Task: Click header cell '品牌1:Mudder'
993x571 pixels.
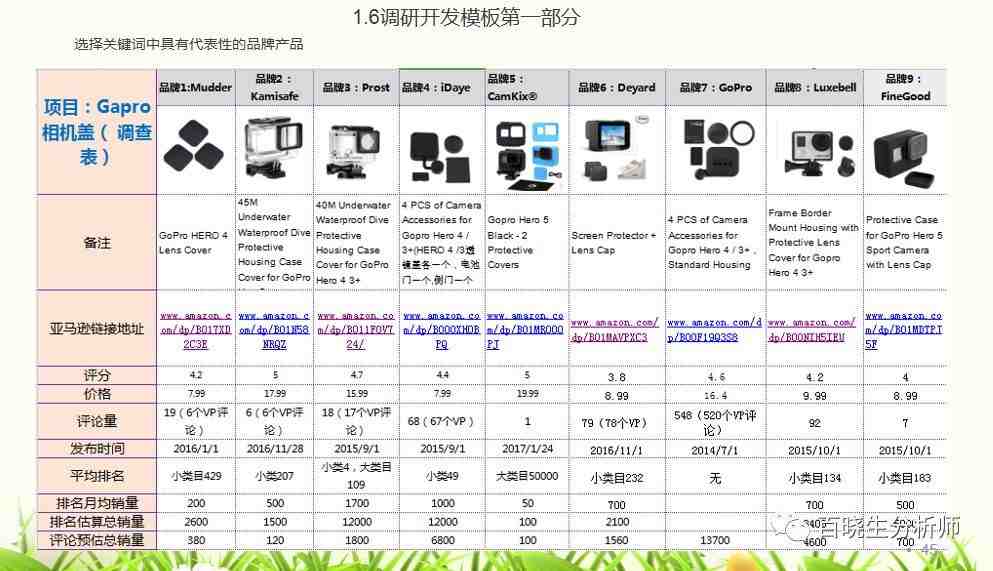Action: (x=196, y=87)
